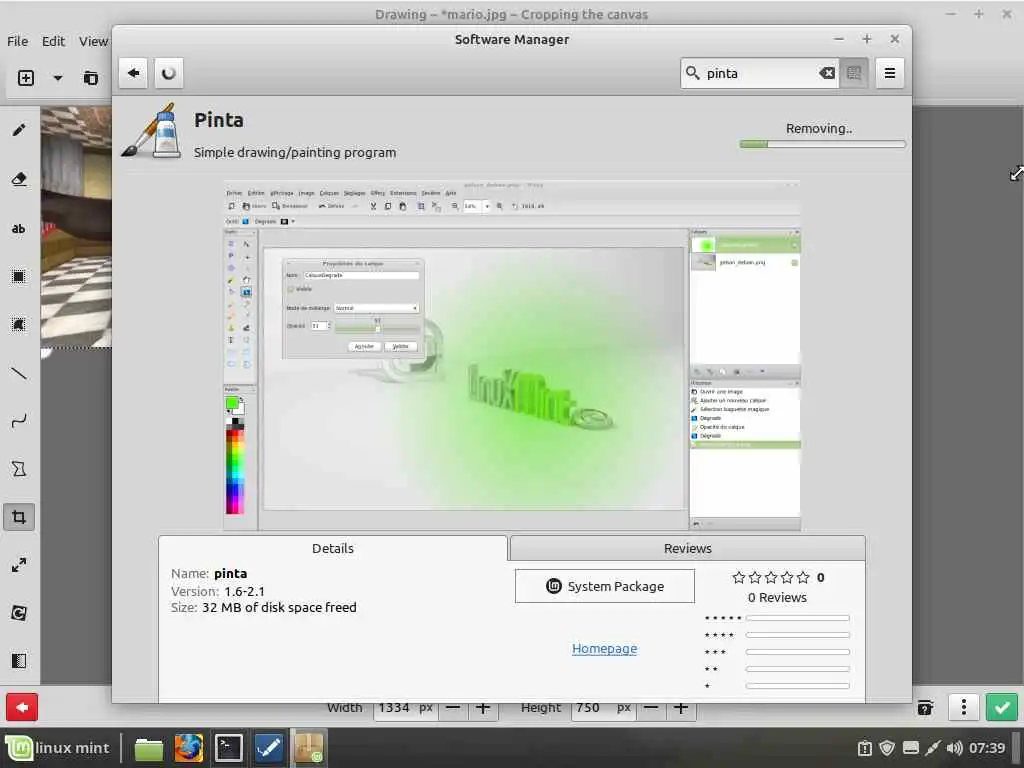Open the three-dots options menu in Drawing
The width and height of the screenshot is (1024, 768).
coord(963,707)
